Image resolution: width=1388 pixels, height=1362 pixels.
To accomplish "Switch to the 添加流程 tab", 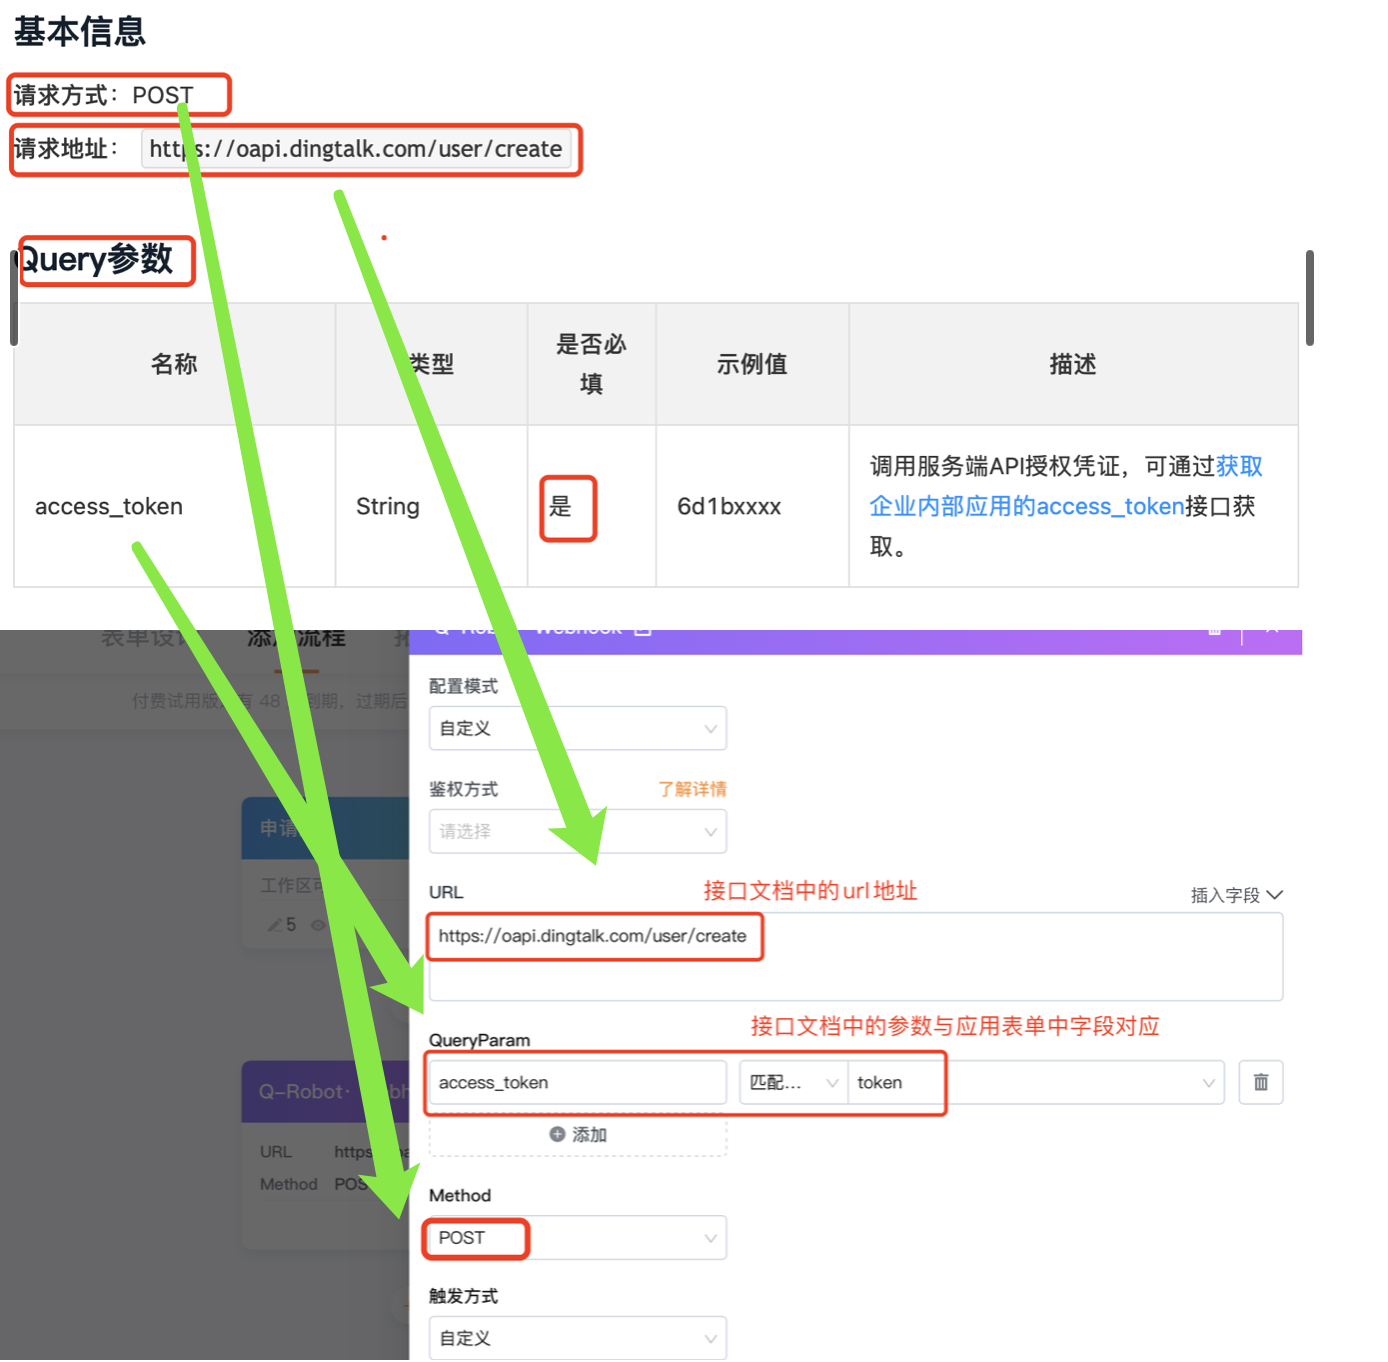I will 297,639.
